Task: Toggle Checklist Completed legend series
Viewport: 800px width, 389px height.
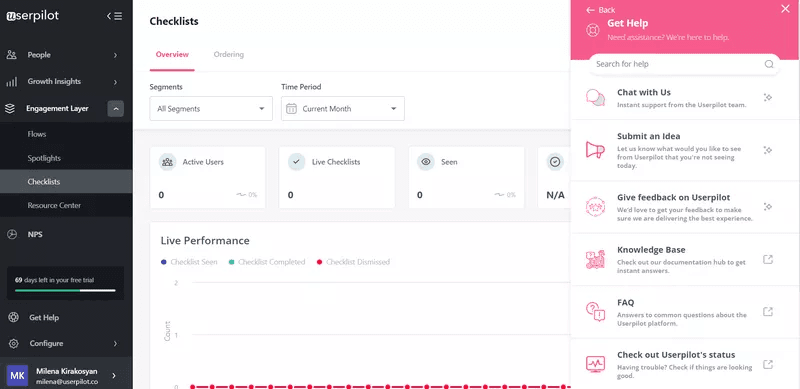Action: click(x=267, y=262)
